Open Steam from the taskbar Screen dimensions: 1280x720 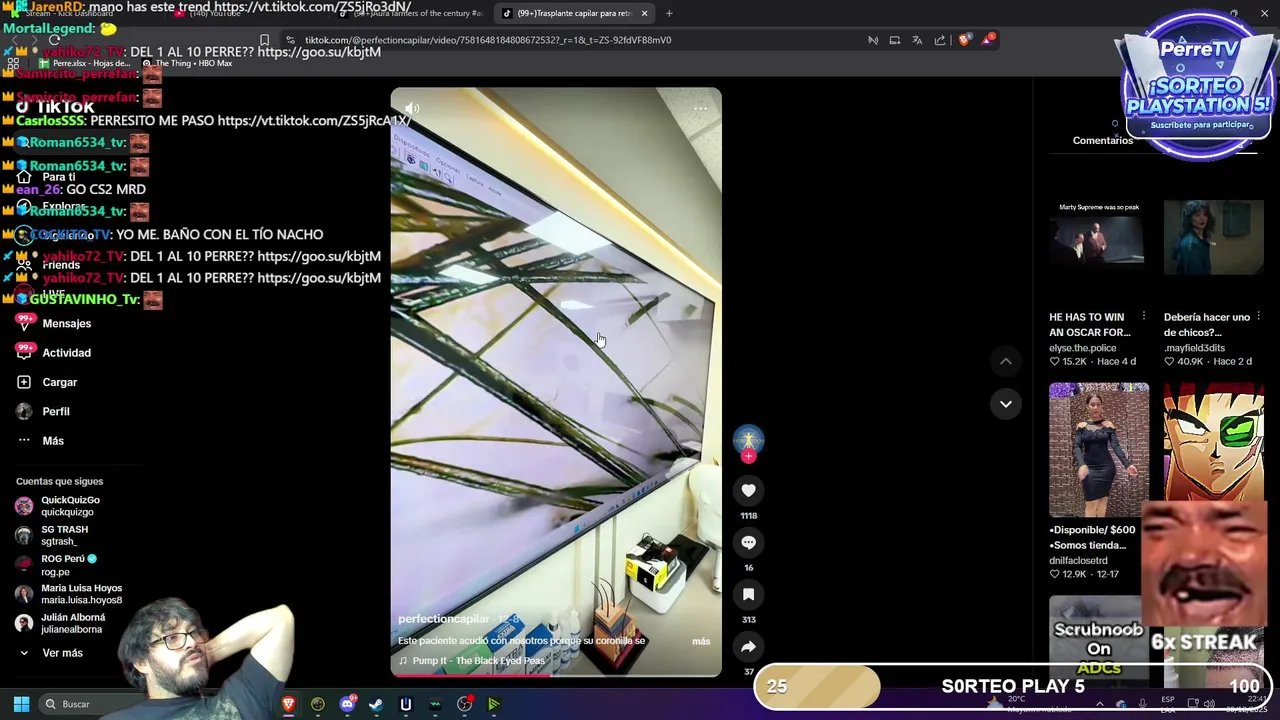pyautogui.click(x=376, y=704)
